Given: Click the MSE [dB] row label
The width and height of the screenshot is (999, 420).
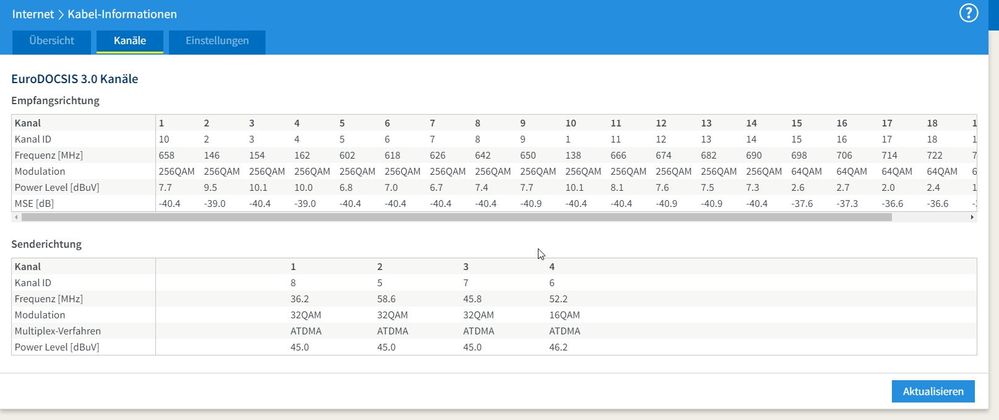Looking at the screenshot, I should pos(34,203).
